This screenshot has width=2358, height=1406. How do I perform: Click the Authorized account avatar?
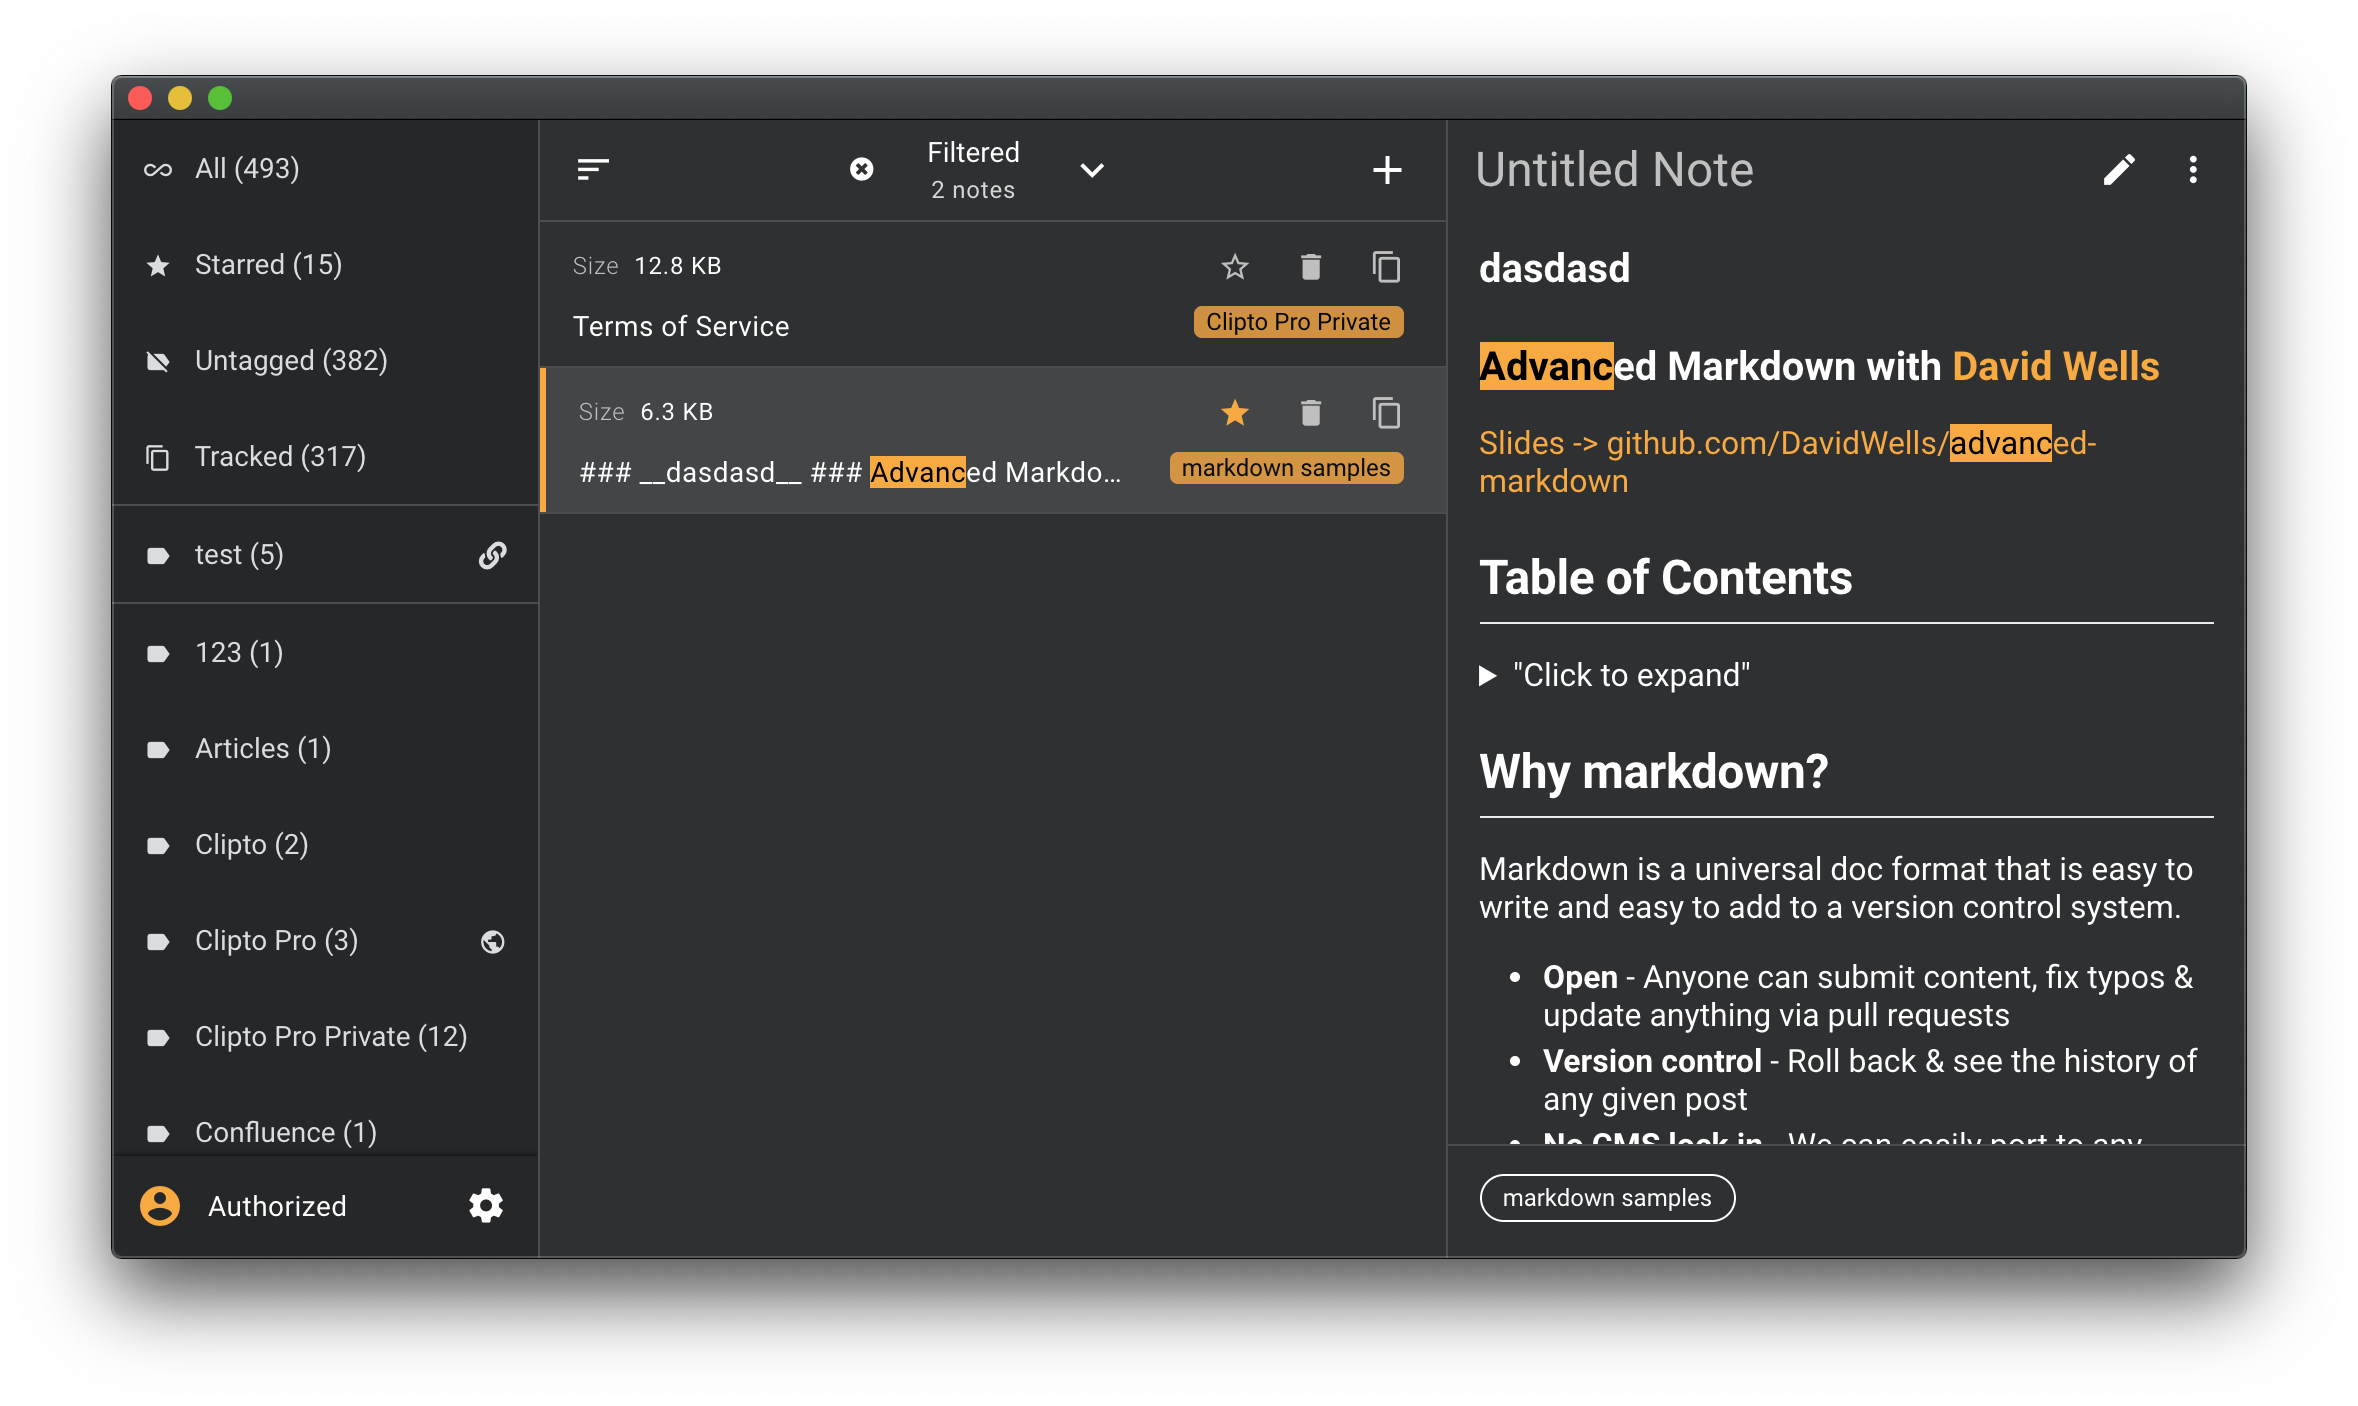tap(160, 1206)
